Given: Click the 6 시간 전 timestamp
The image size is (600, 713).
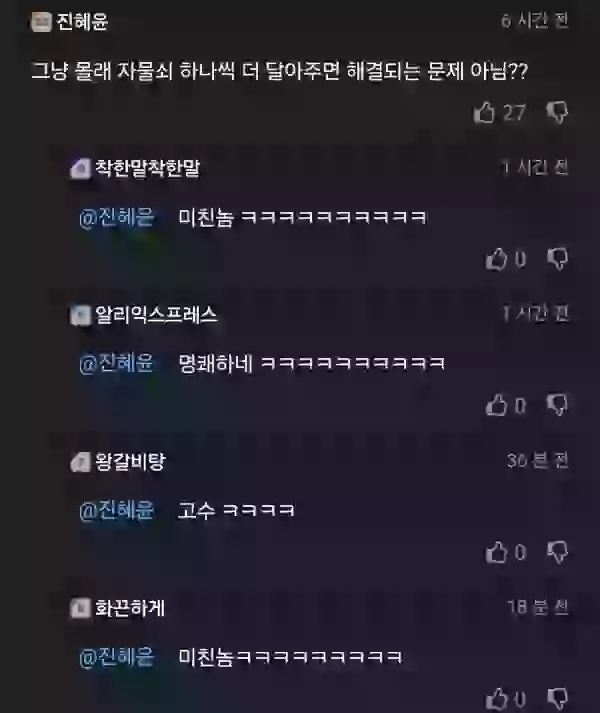Looking at the screenshot, I should tap(535, 20).
